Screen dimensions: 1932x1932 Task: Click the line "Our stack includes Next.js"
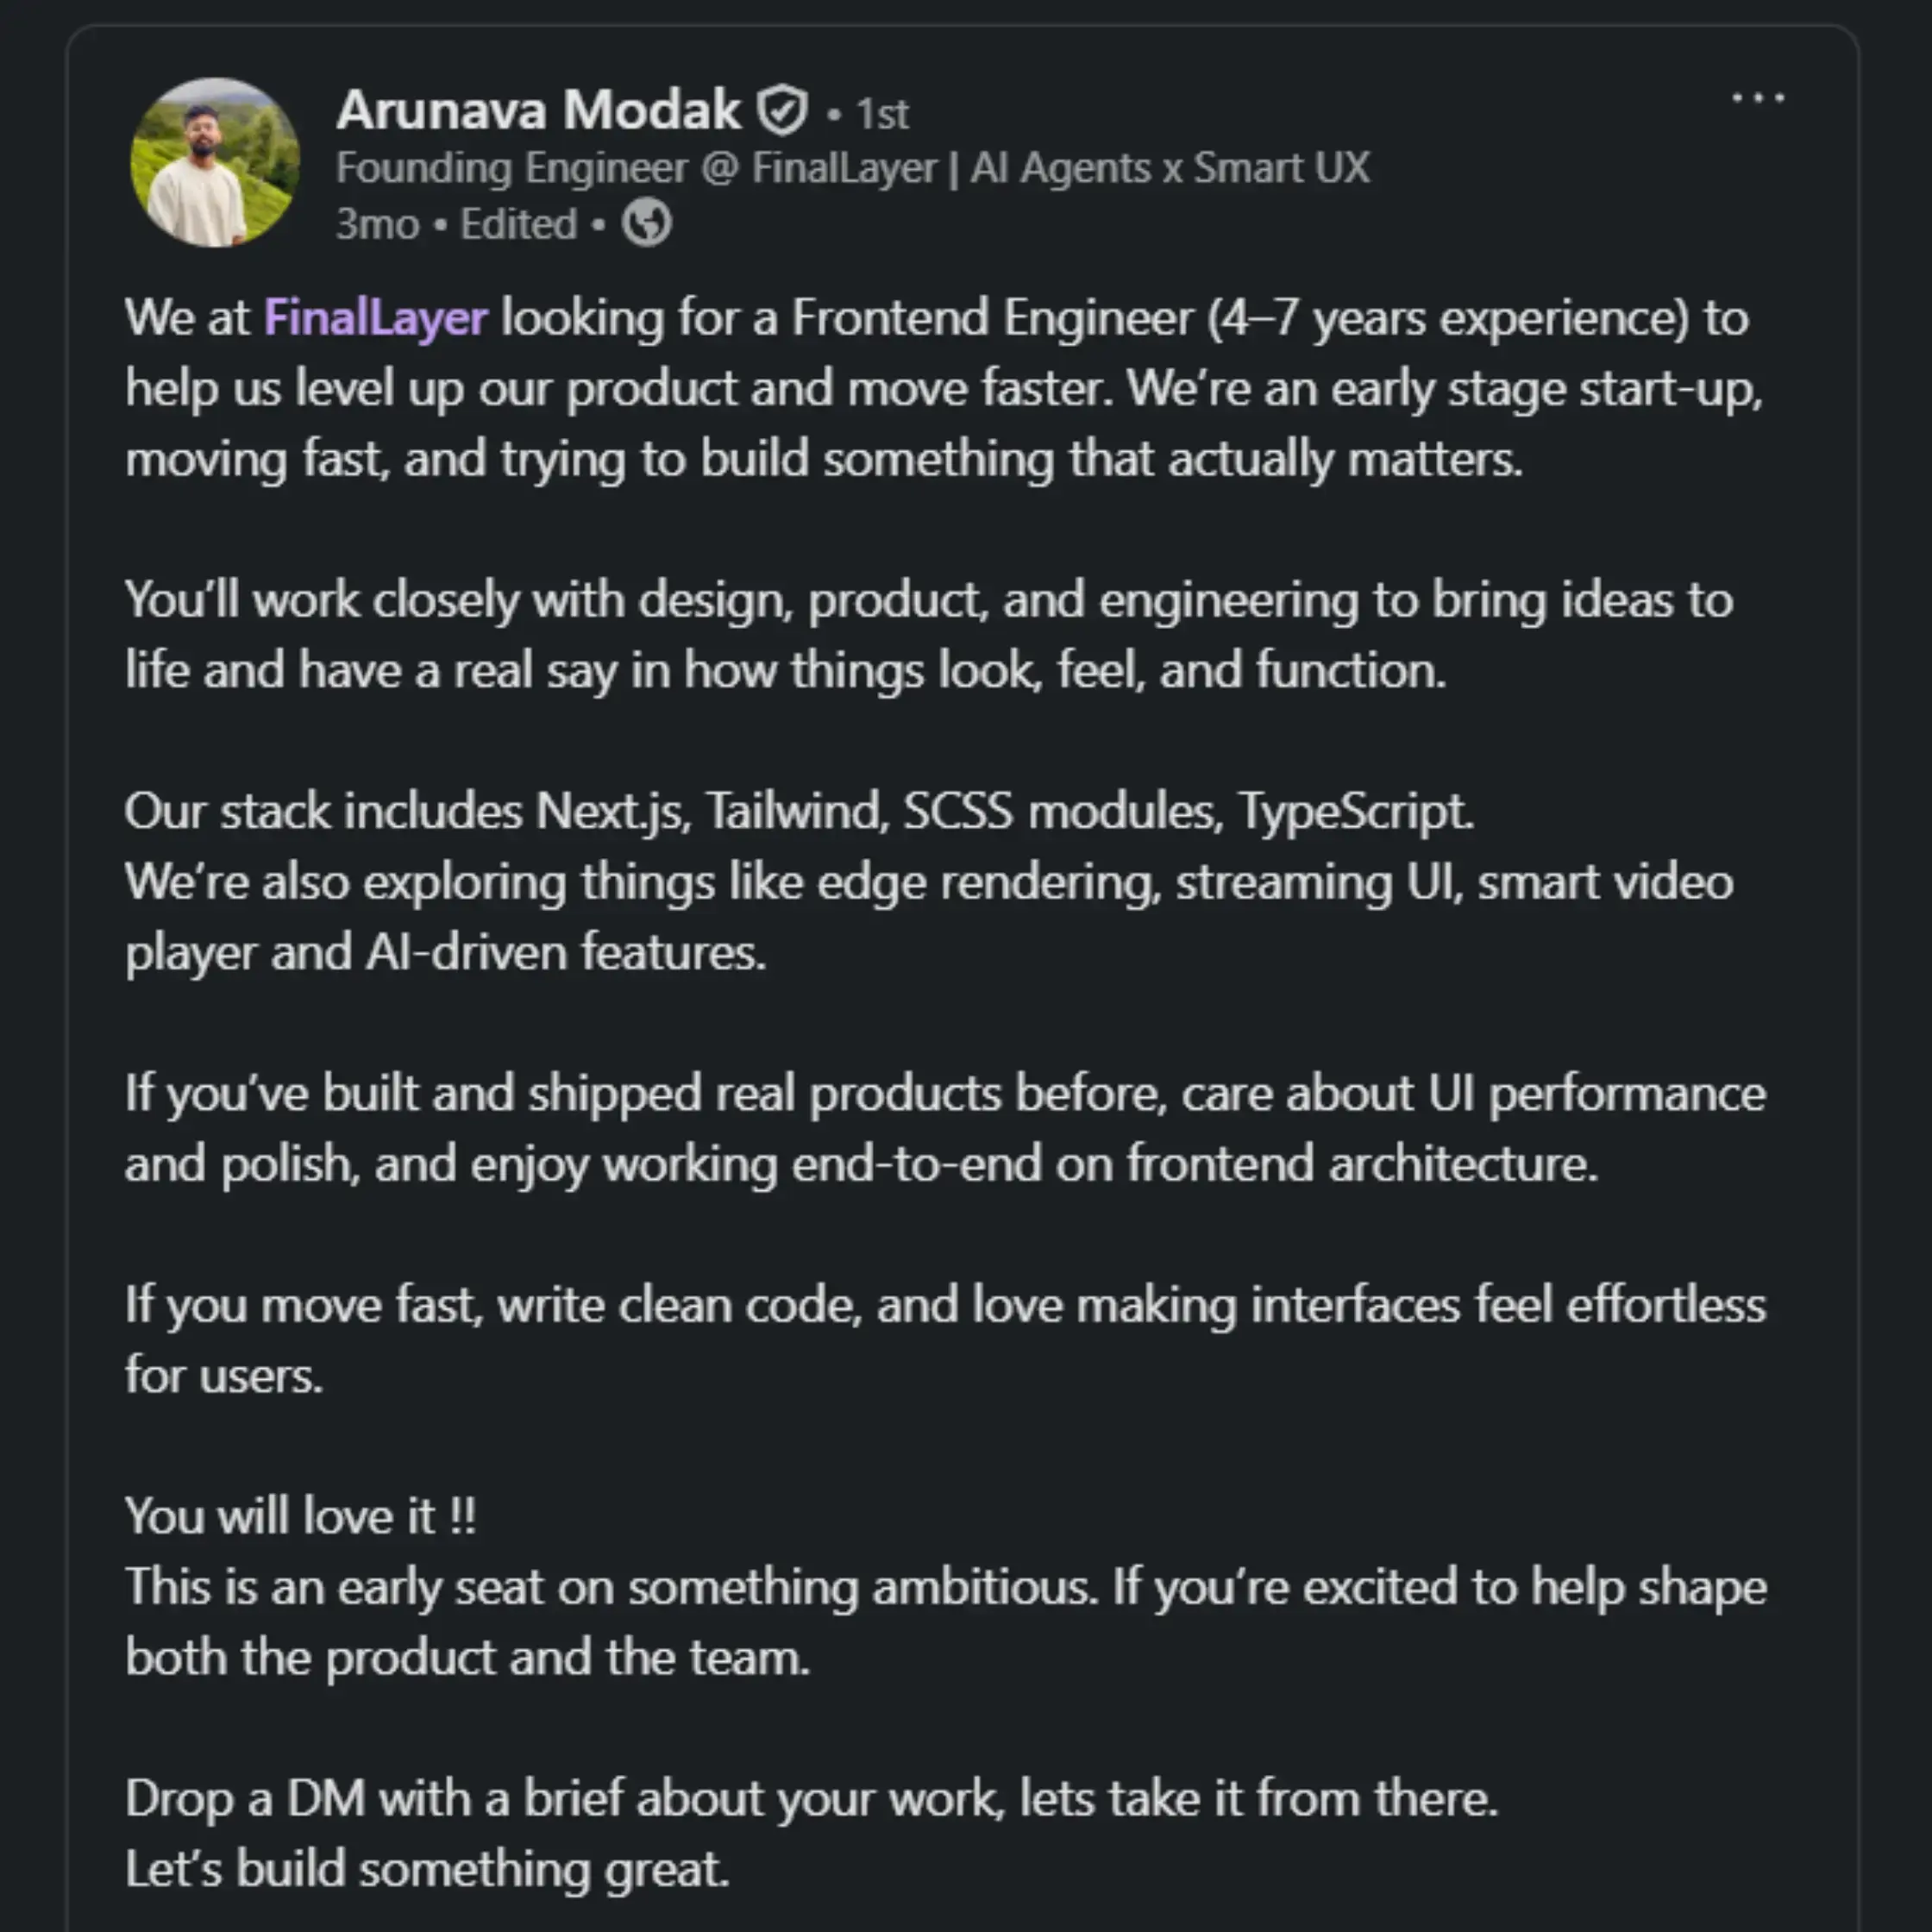pyautogui.click(x=798, y=811)
